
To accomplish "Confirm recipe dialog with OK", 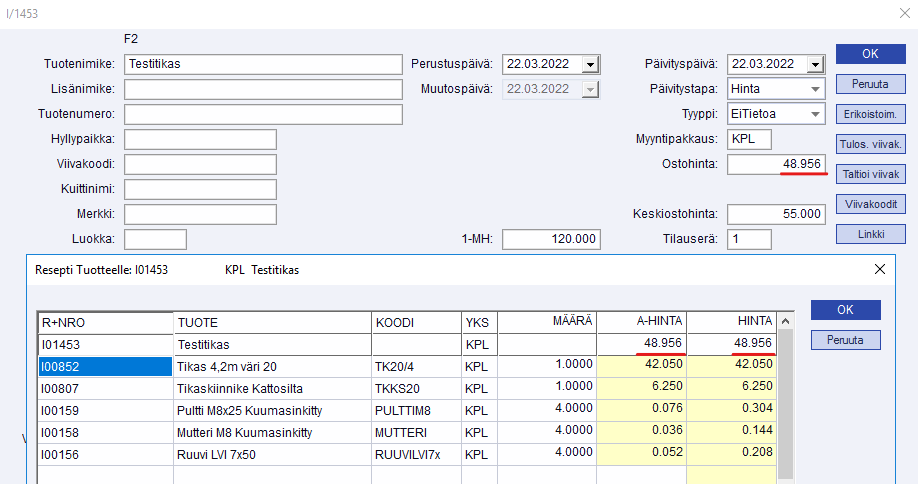I will point(845,310).
